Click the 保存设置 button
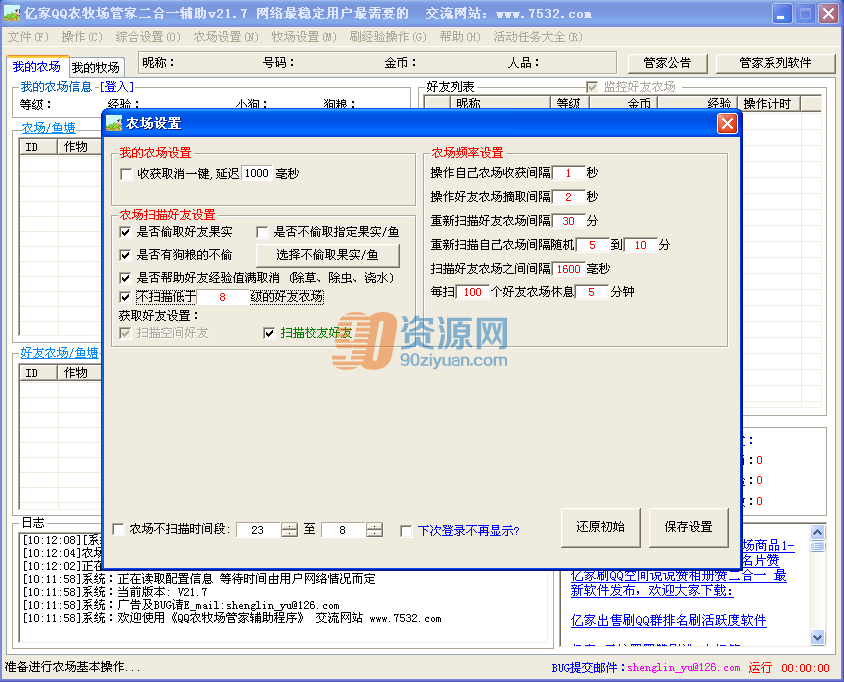844x682 pixels. tap(688, 527)
